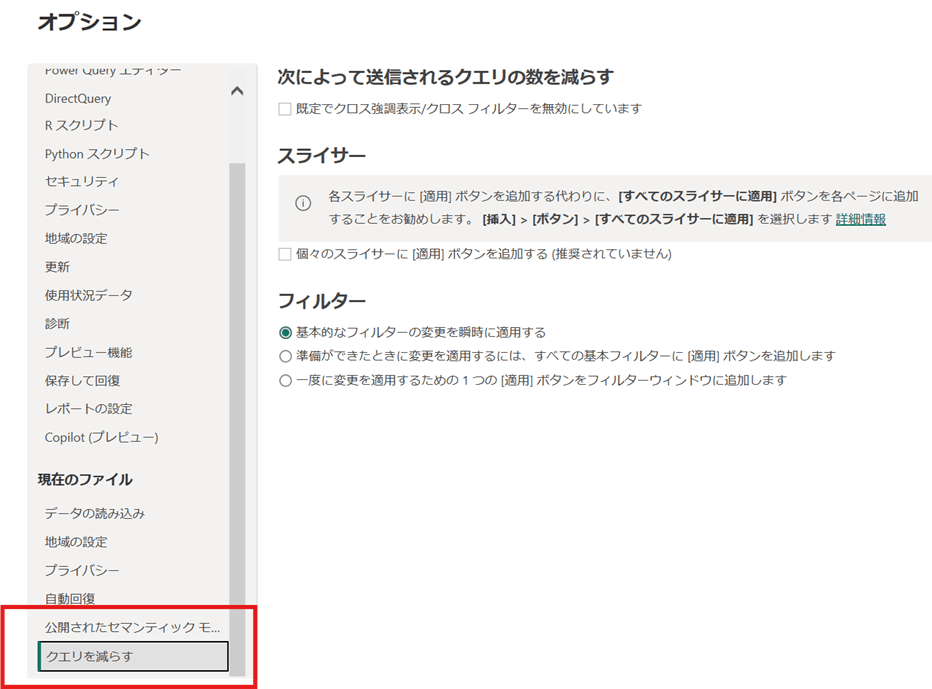Open プレビュー機能 settings

pyautogui.click(x=88, y=352)
